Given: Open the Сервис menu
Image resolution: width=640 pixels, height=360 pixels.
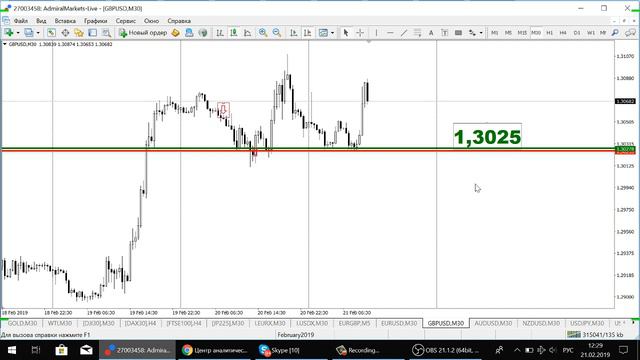Looking at the screenshot, I should tap(125, 21).
